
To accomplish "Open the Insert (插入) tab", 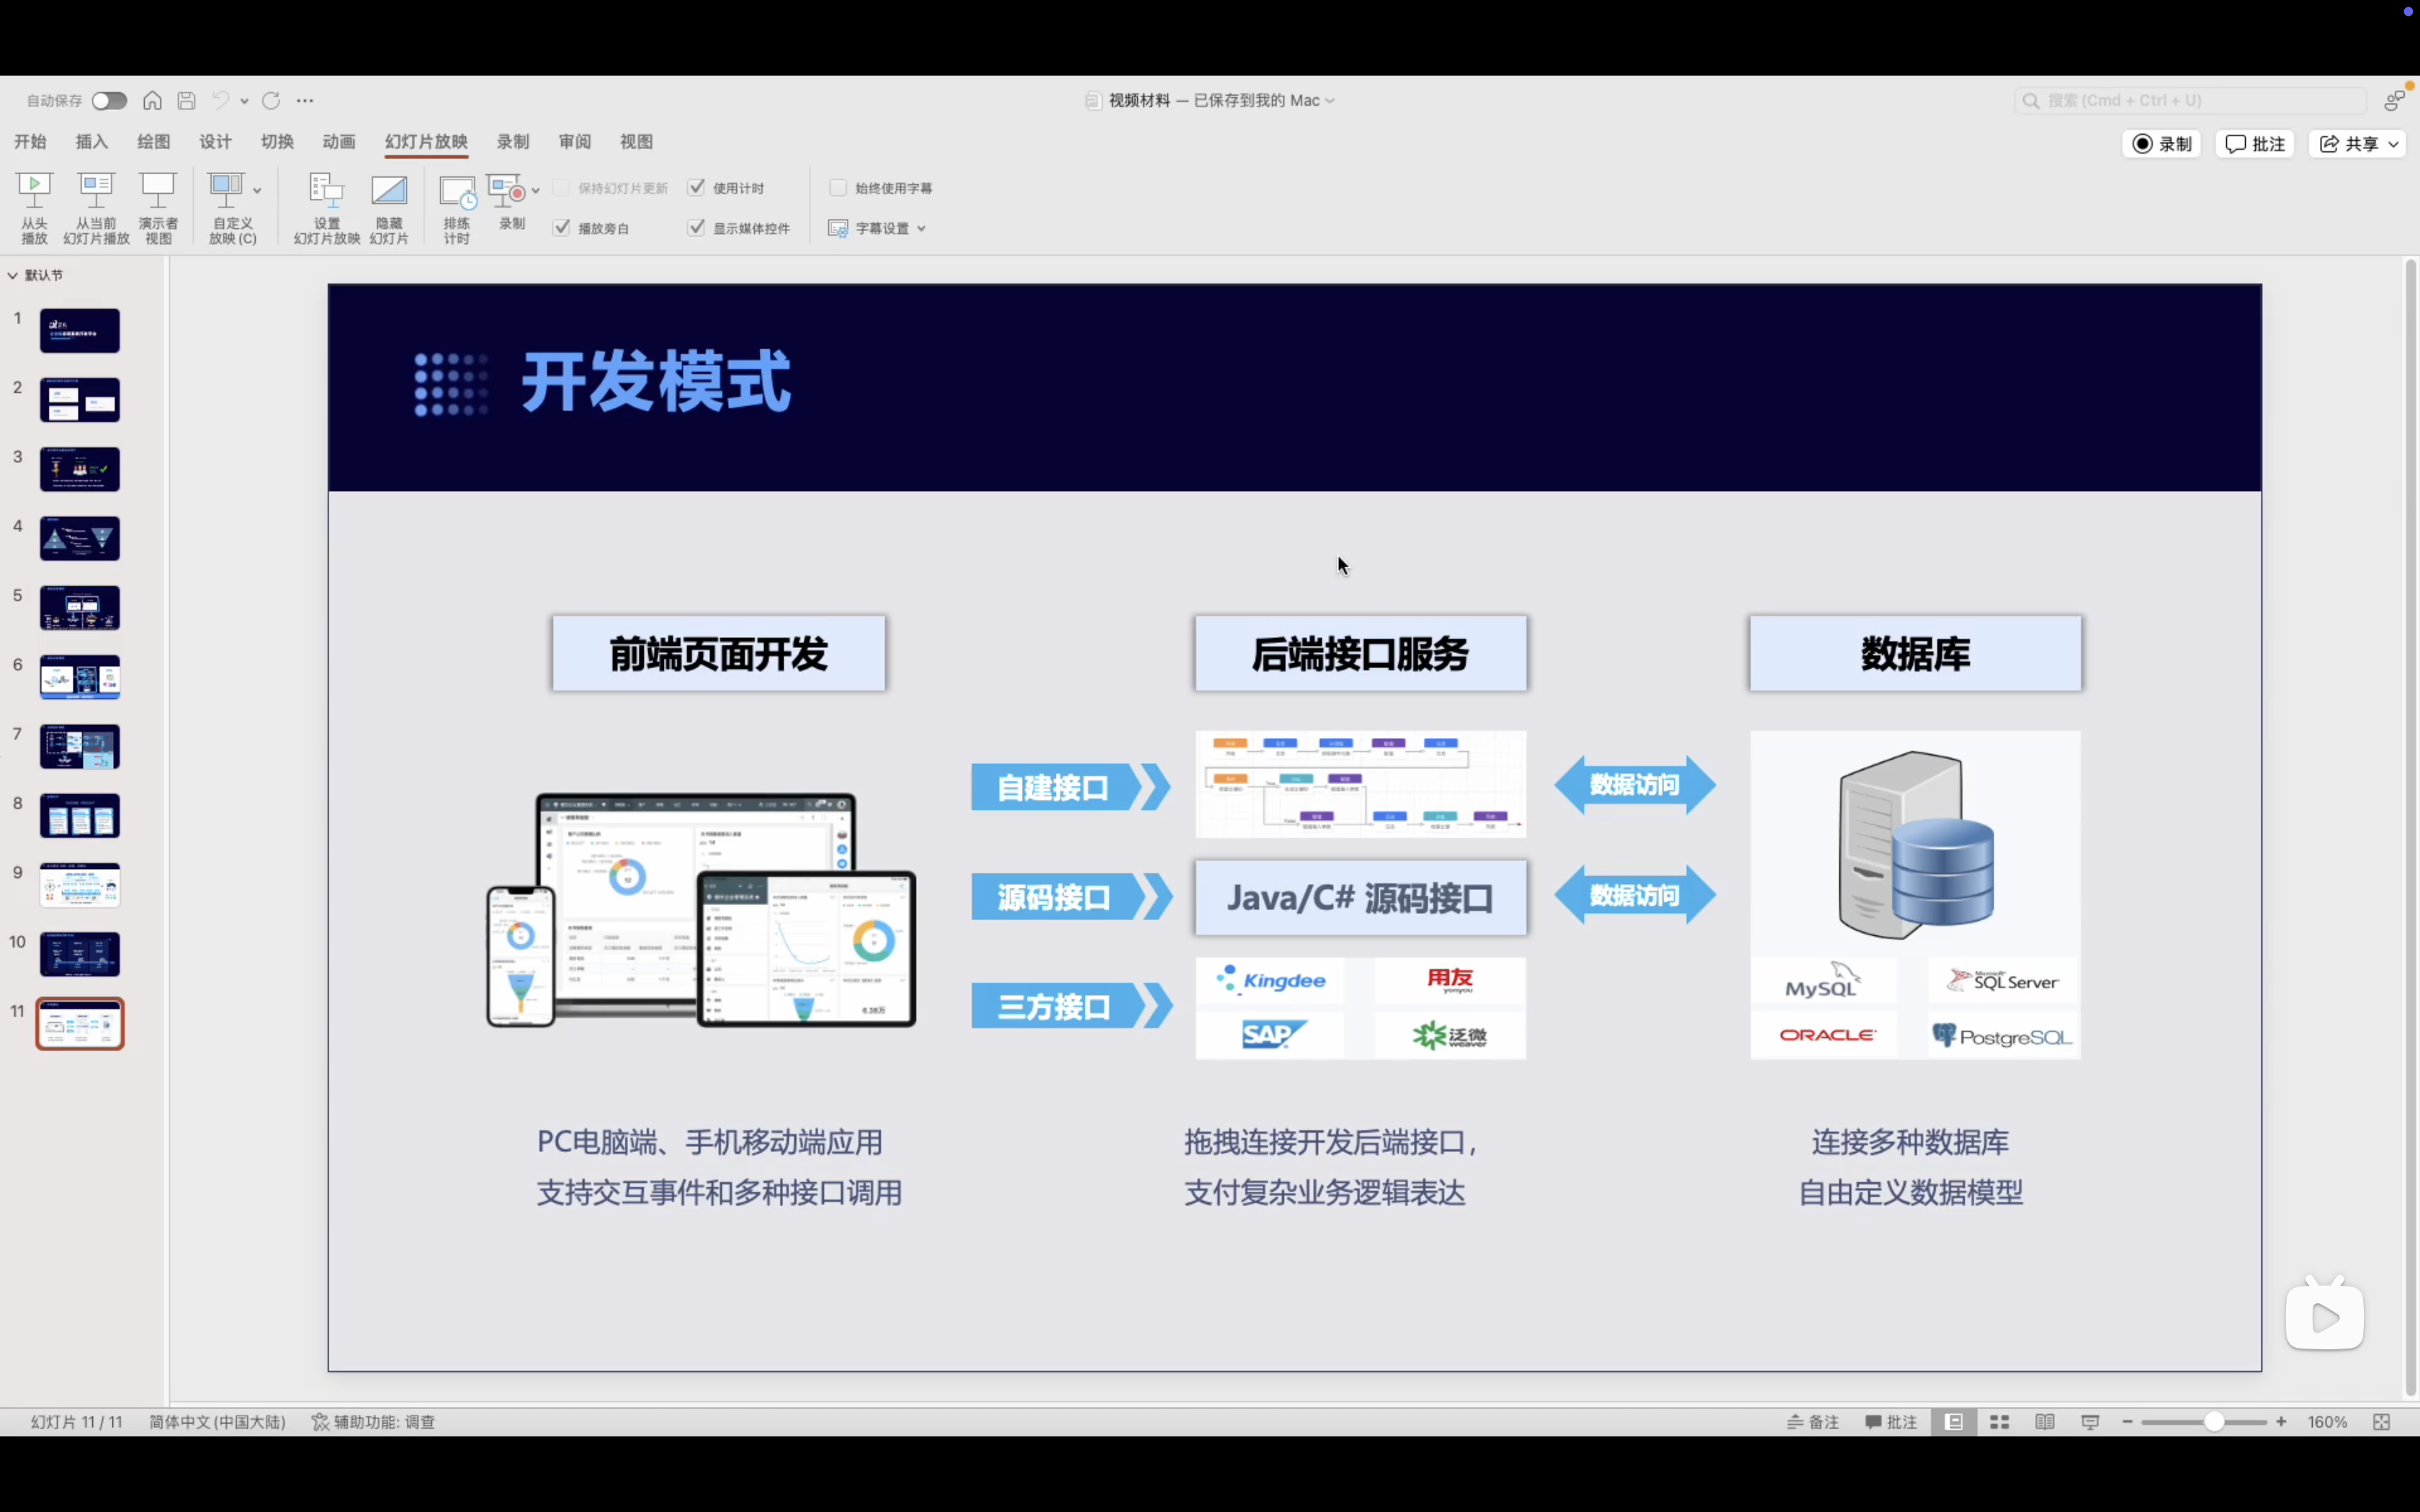I will point(92,142).
